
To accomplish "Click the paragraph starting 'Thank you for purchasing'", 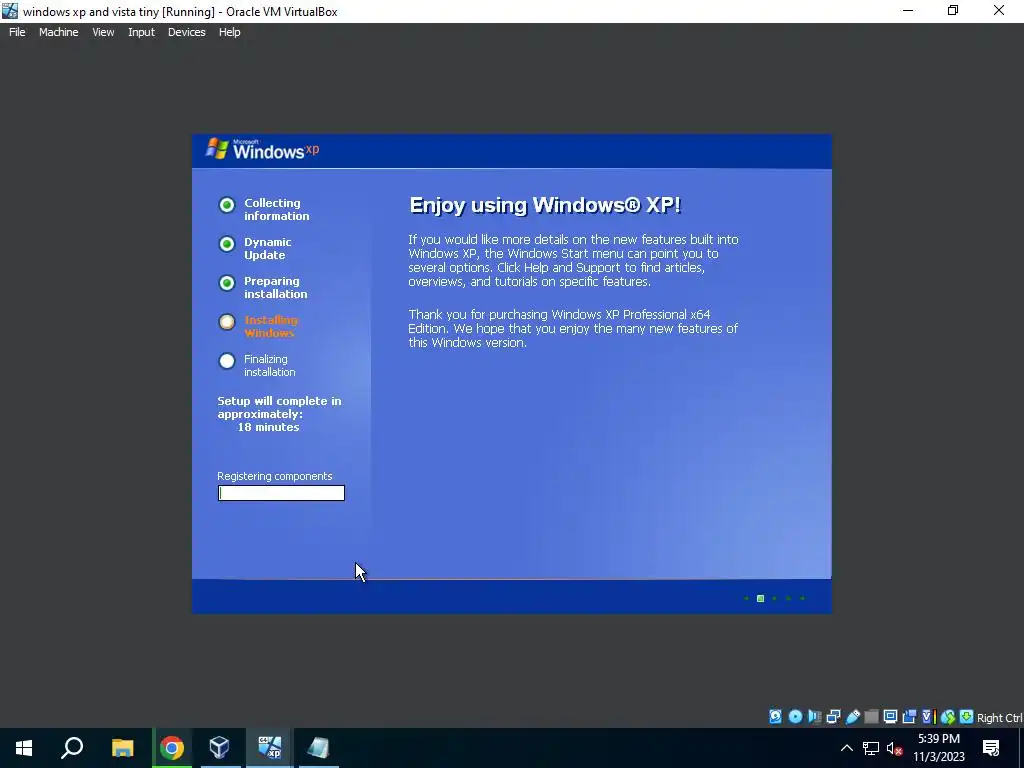I will (573, 328).
